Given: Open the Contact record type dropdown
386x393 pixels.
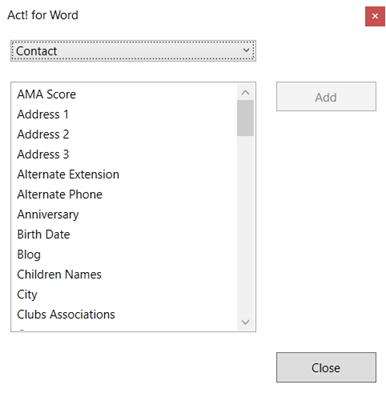Looking at the screenshot, I should pos(133,51).
